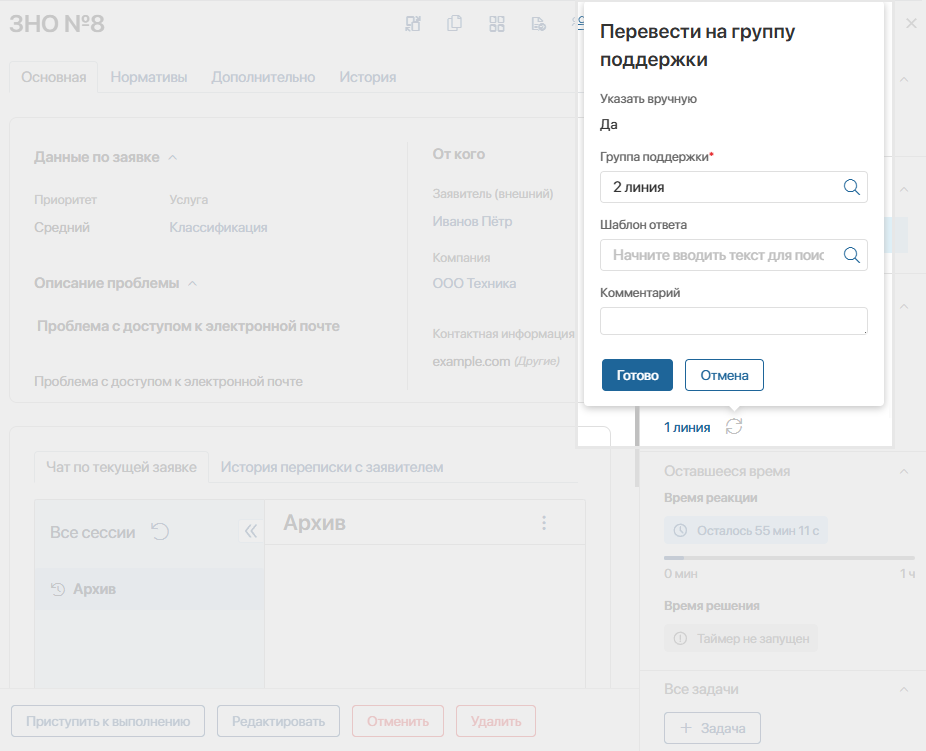Refresh the Все сессии list
The image size is (926, 751).
tap(160, 531)
